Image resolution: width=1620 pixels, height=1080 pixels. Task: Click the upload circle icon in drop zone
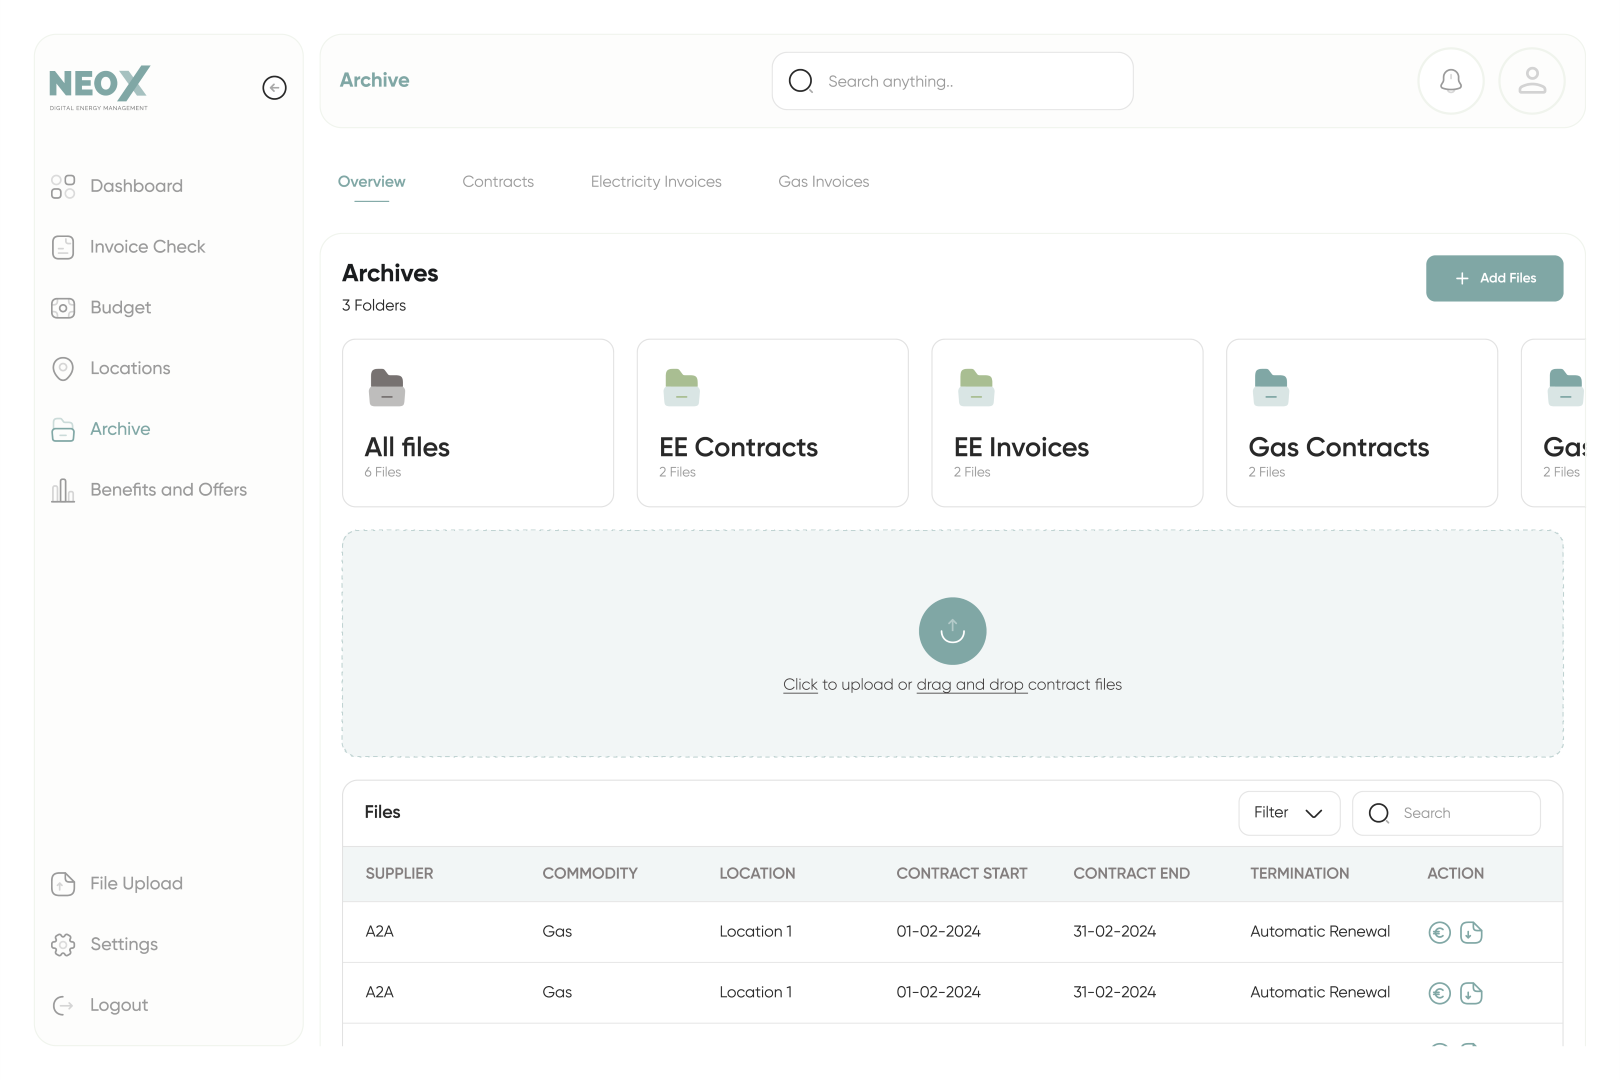click(x=952, y=631)
